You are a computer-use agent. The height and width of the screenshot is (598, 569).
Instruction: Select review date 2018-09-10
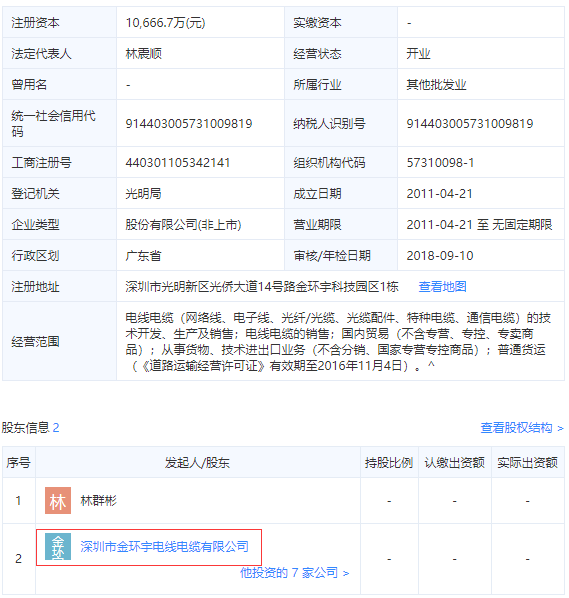tap(440, 256)
